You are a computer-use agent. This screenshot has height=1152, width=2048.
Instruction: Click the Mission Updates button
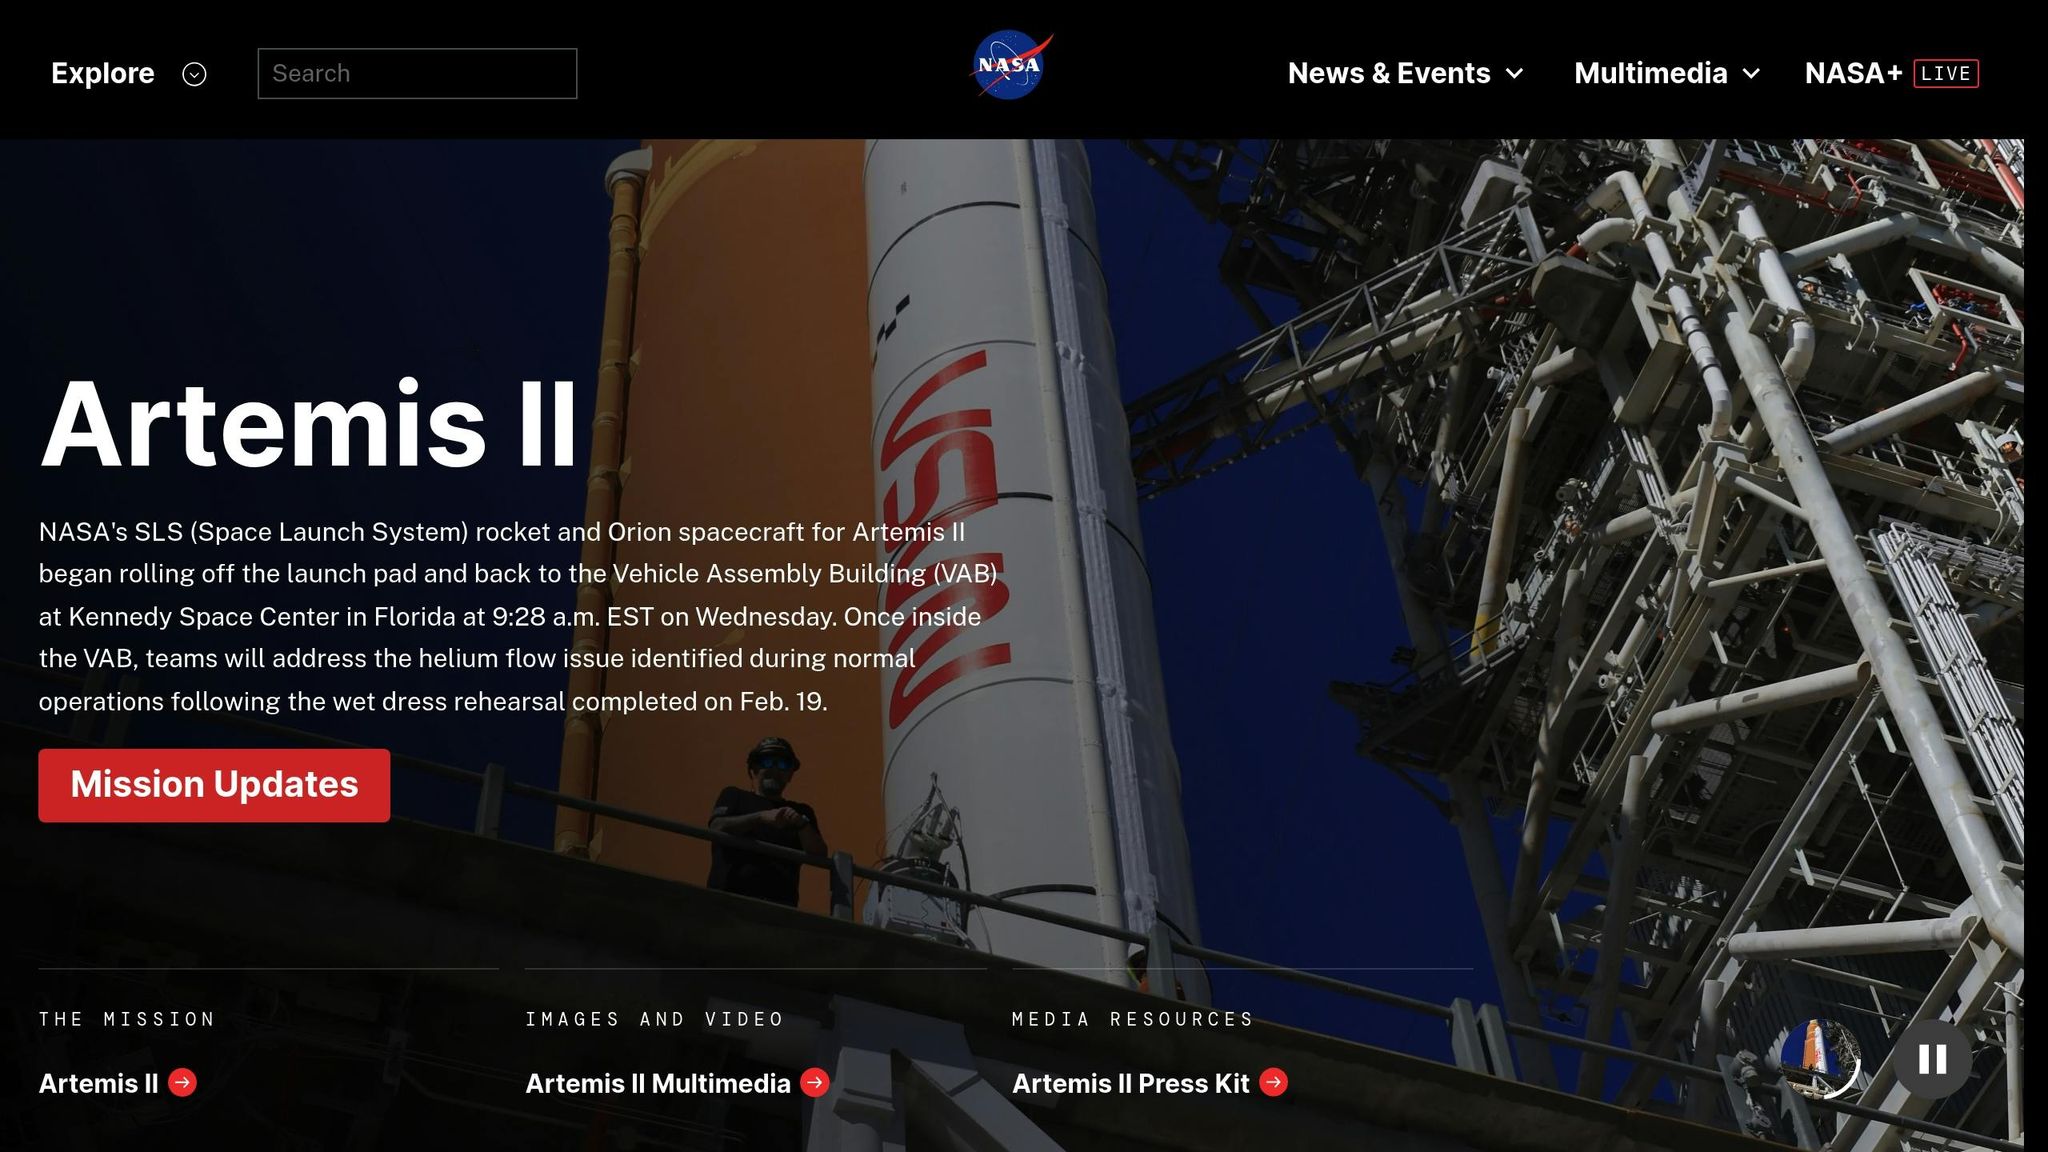[x=213, y=785]
